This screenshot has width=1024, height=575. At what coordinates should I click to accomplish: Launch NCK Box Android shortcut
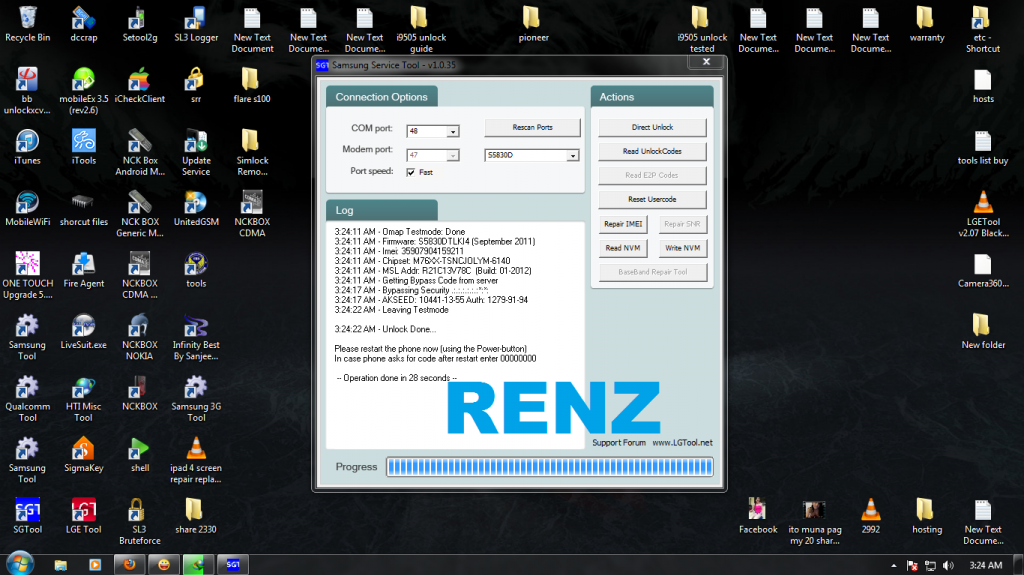[x=140, y=153]
